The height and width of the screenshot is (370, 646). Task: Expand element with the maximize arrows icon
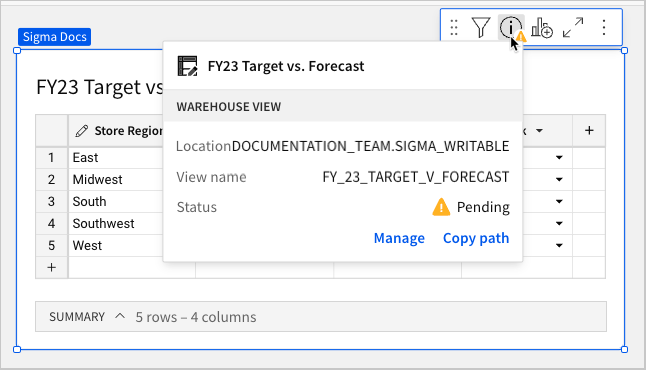(x=573, y=28)
